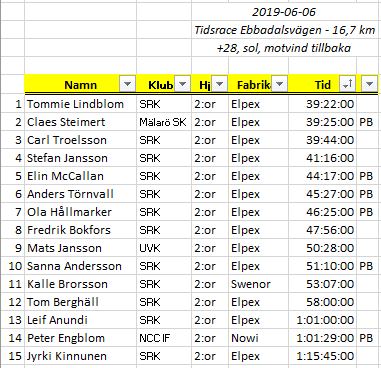Click the Tidsrace Ebbadalsvägen title cell

point(284,30)
